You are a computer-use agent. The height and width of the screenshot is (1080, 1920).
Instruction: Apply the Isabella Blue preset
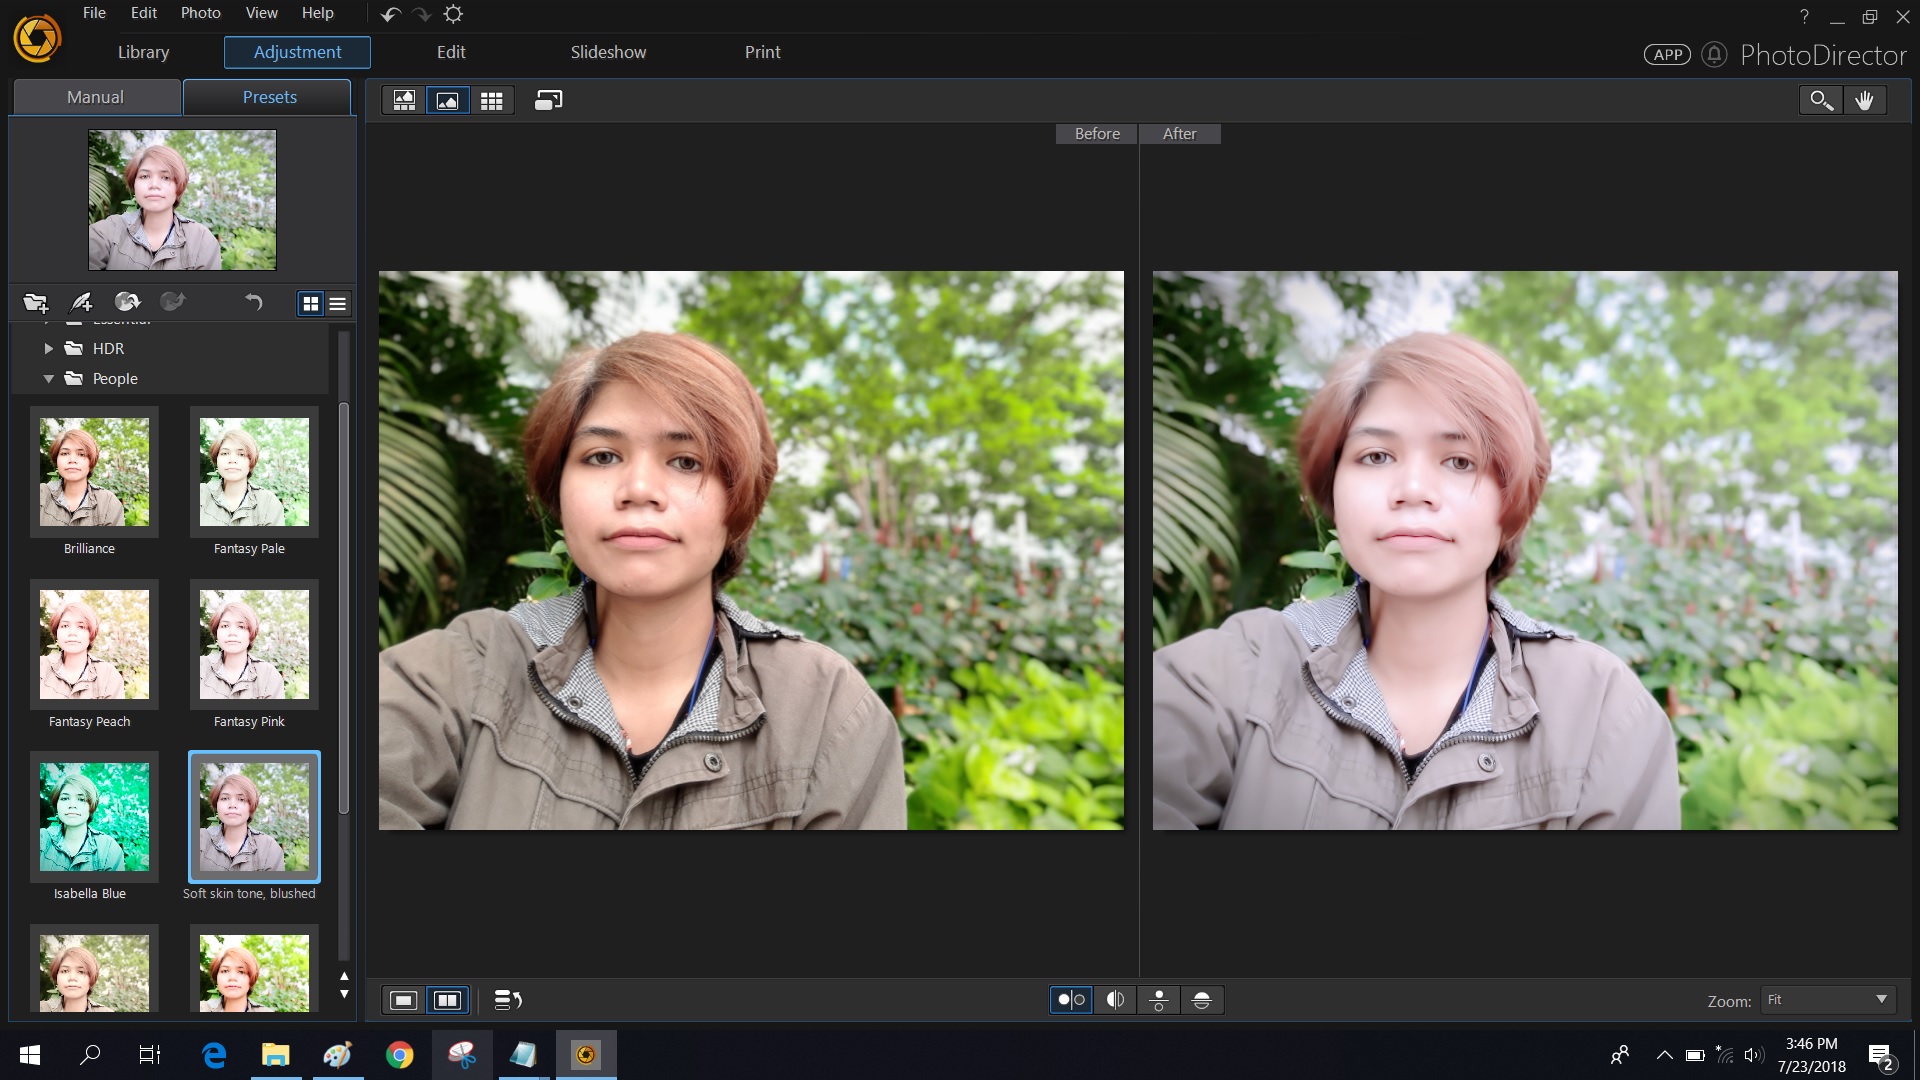94,817
